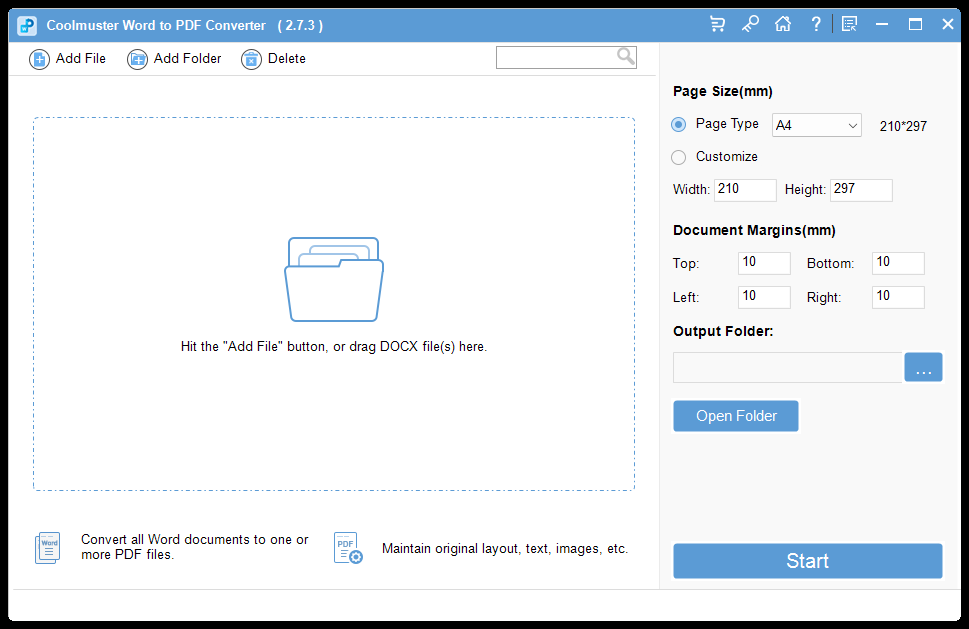The height and width of the screenshot is (629, 969).
Task: Browse output folder with the ellipsis button
Action: [x=923, y=368]
